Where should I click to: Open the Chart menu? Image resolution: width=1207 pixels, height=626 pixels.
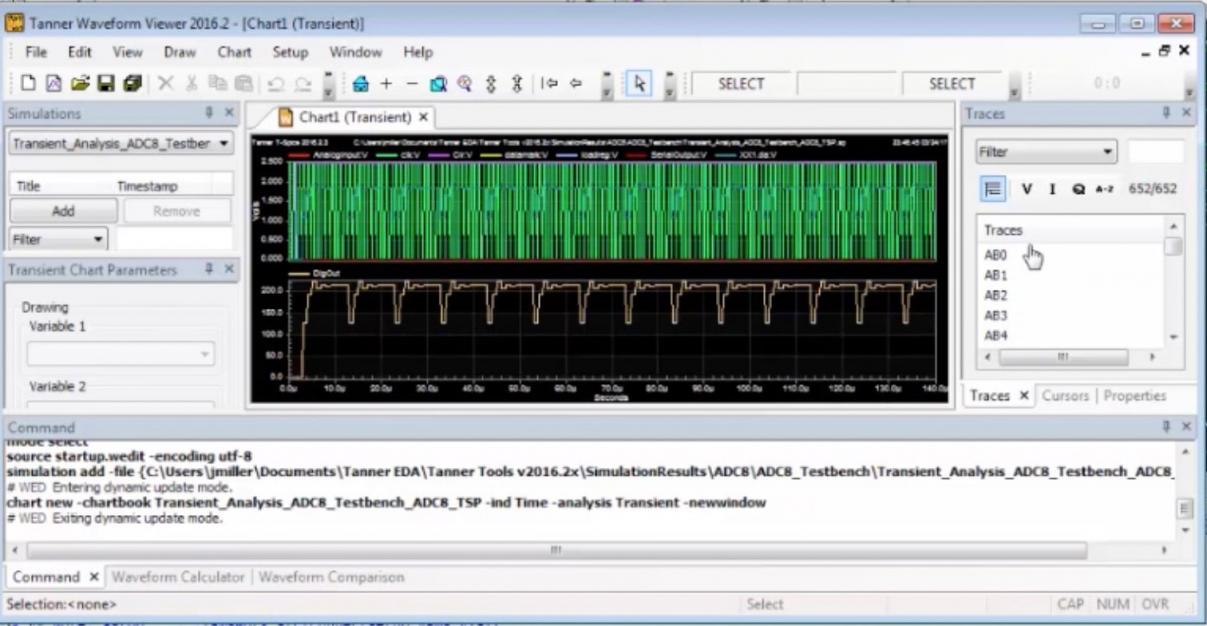click(x=235, y=52)
